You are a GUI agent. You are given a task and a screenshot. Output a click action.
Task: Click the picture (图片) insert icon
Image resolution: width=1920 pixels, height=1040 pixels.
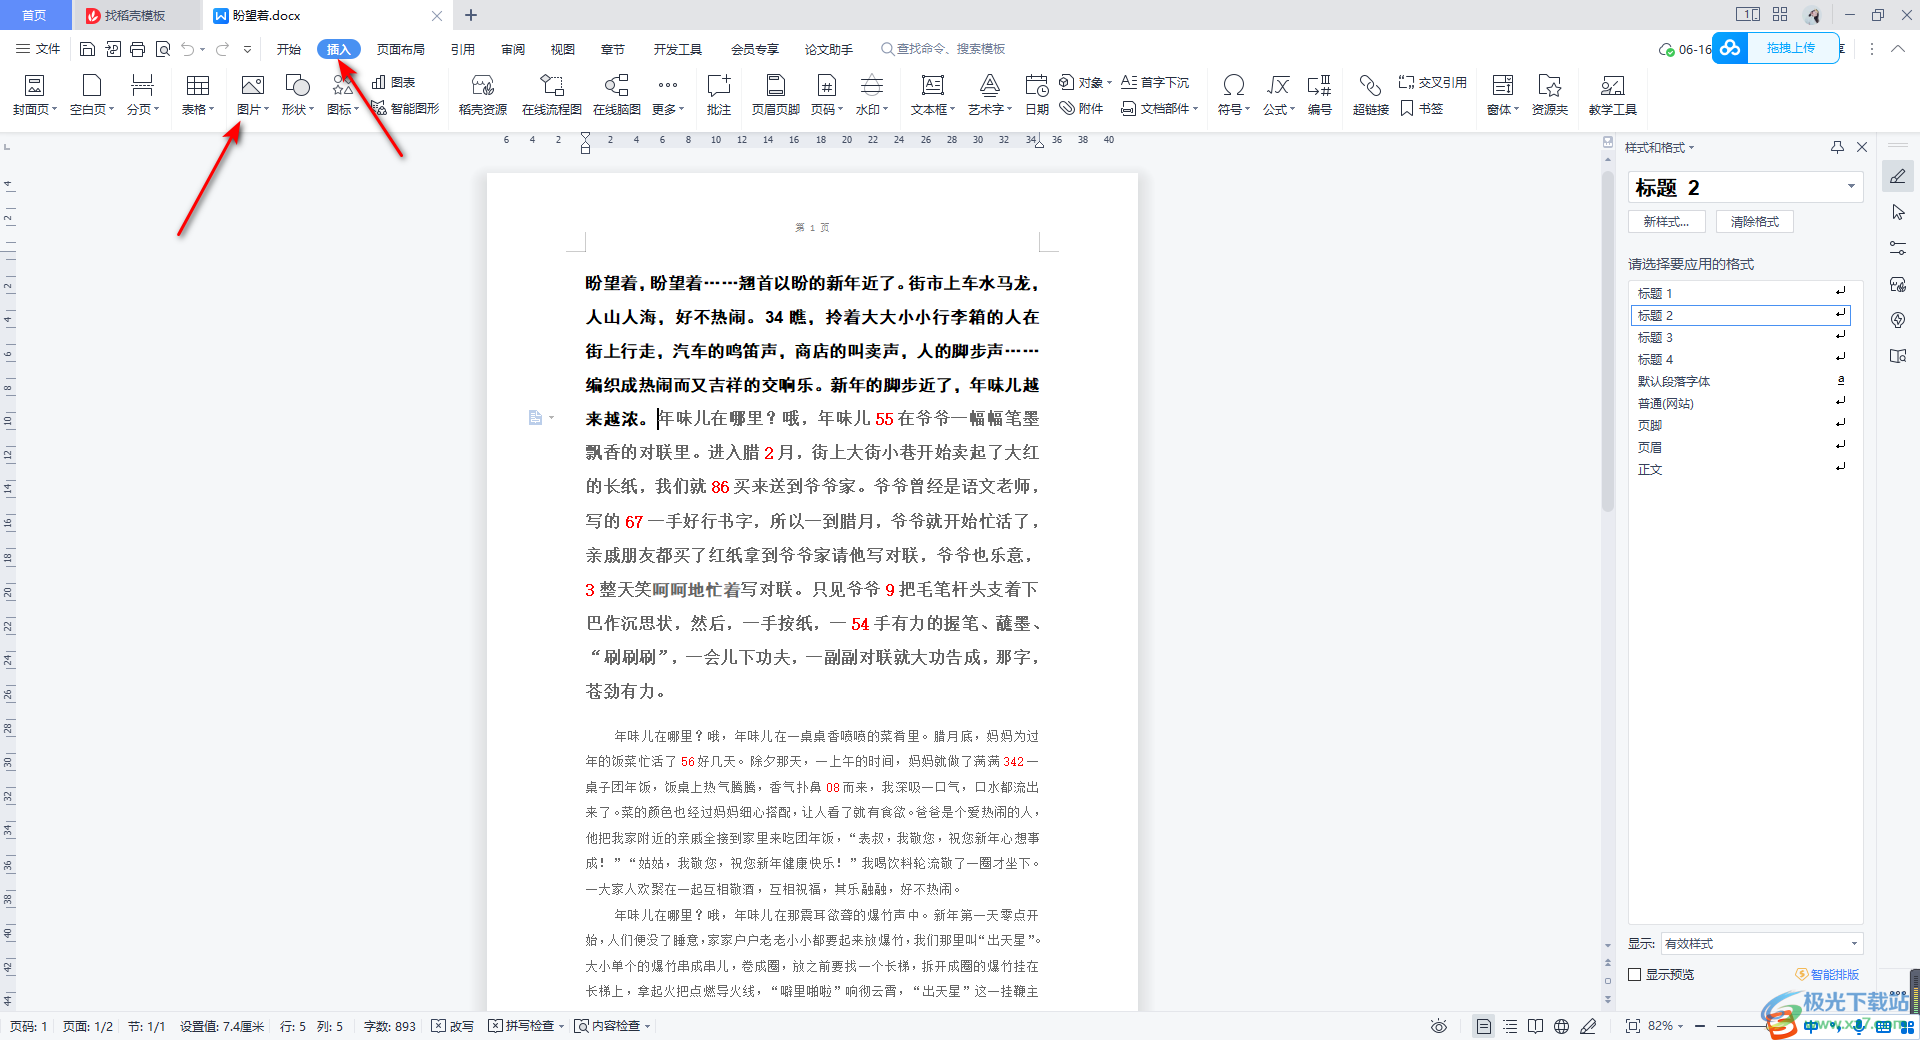(252, 86)
